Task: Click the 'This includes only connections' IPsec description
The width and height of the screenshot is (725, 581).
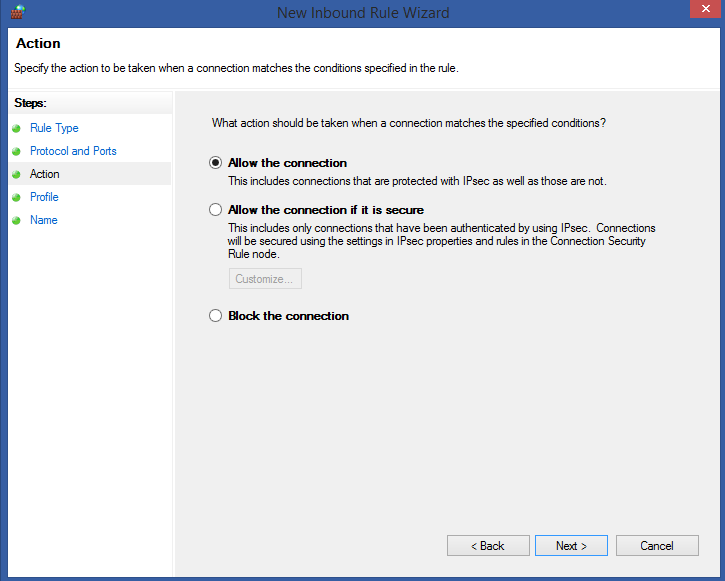Action: pos(442,241)
